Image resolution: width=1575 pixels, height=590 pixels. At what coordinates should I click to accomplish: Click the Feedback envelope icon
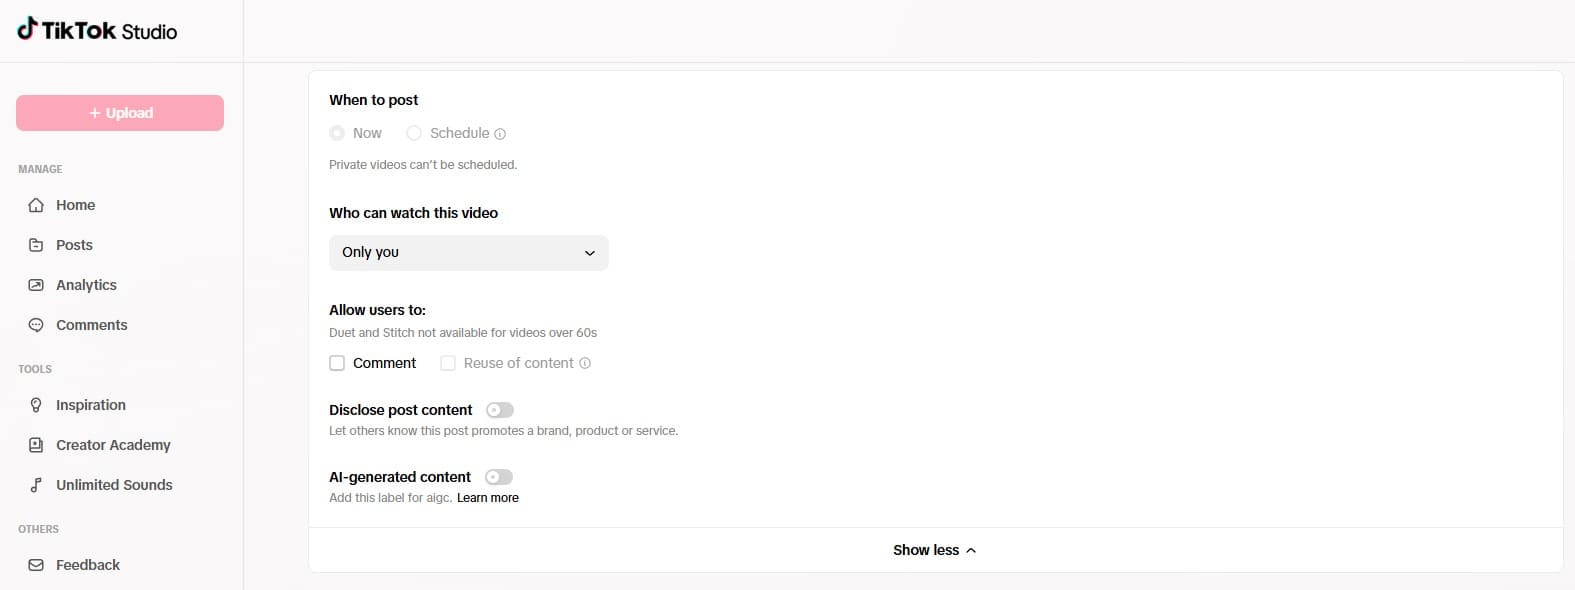point(36,565)
